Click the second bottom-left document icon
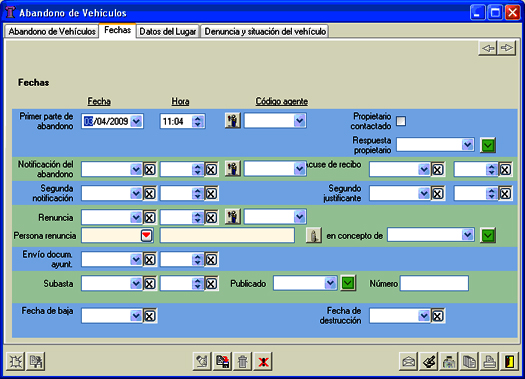This screenshot has height=379, width=525. pos(35,361)
